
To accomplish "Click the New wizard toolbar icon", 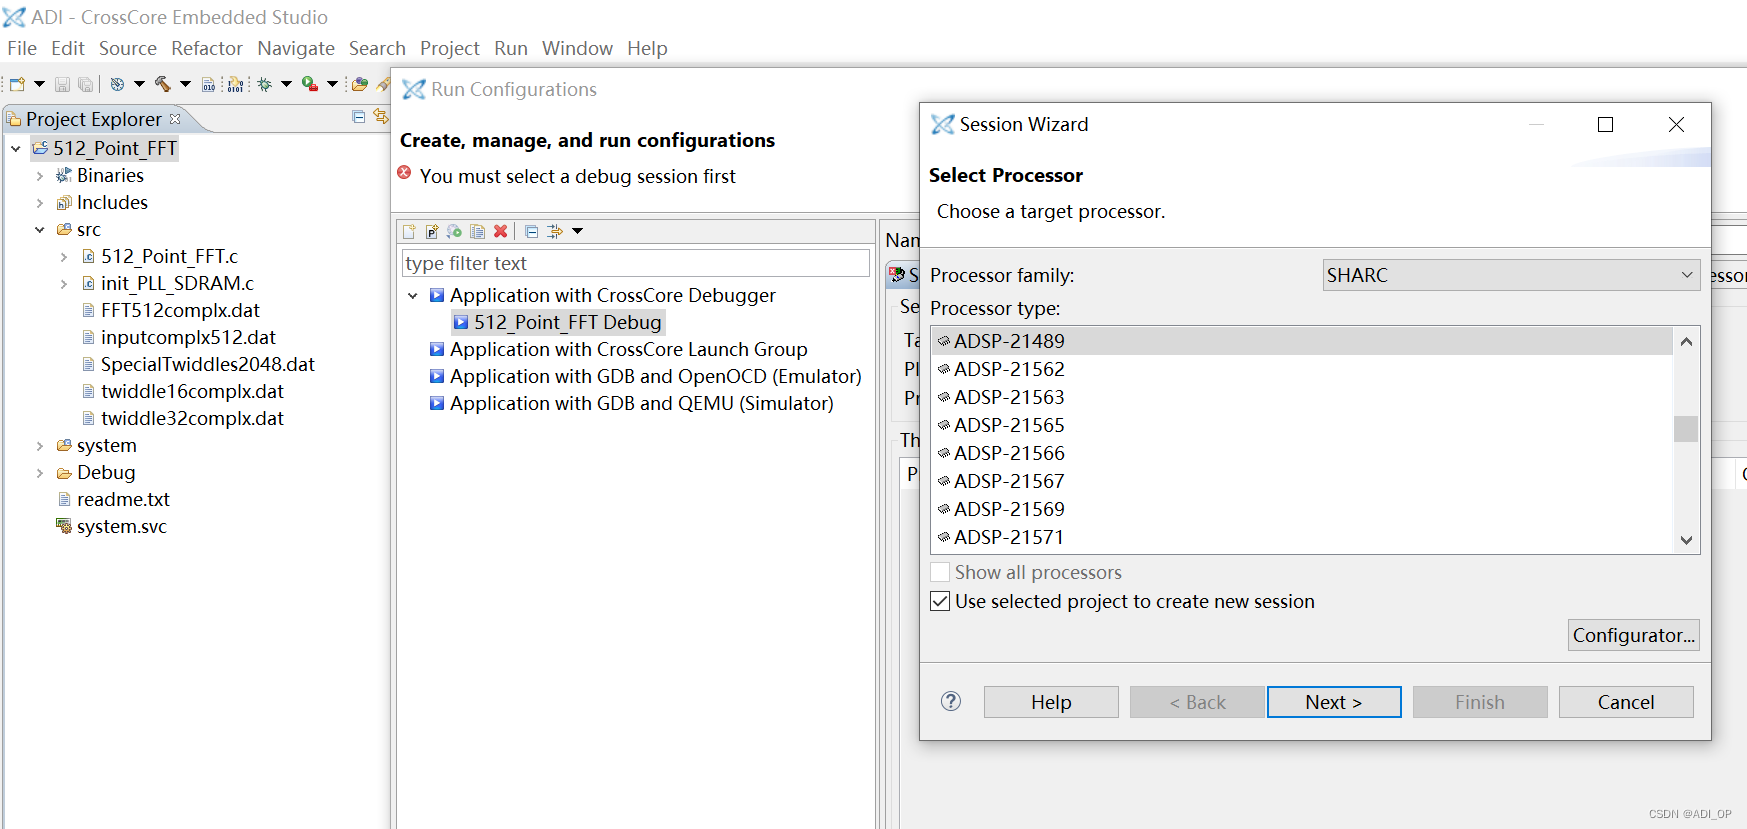I will pos(17,85).
